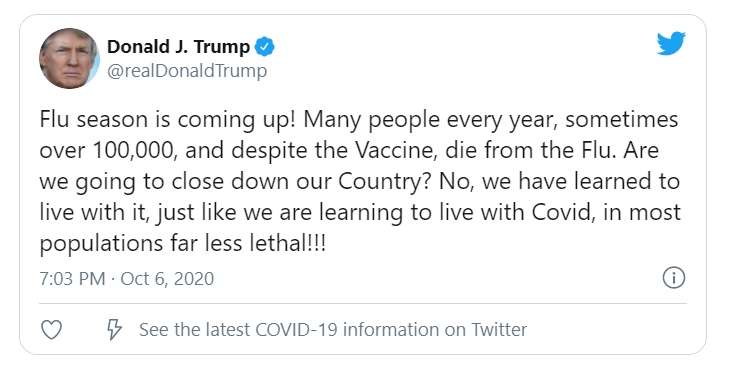Open the Donald J. Trump display name
Viewport: 731px width, 373px height.
coord(179,47)
